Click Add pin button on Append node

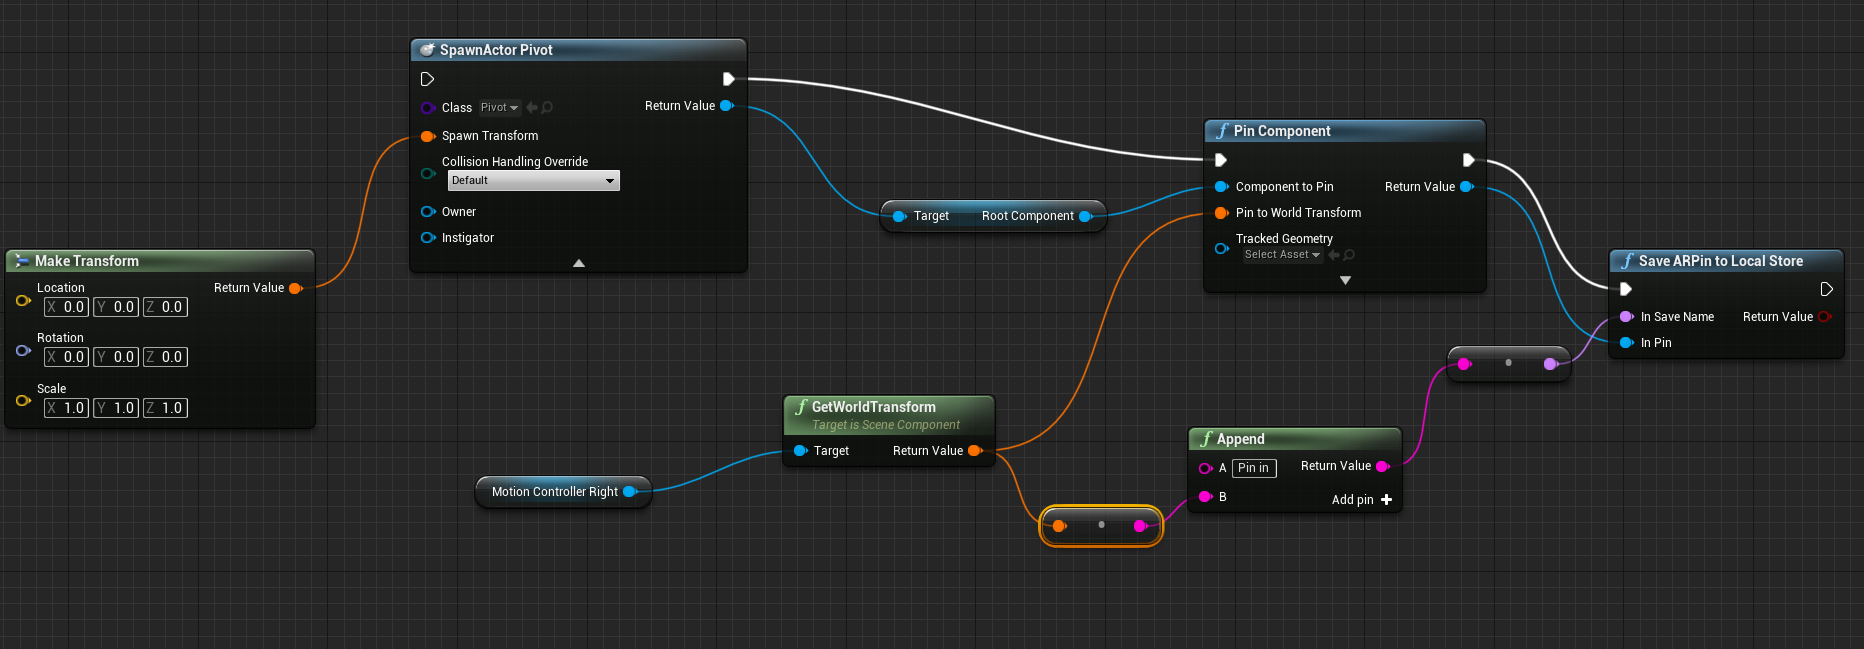pyautogui.click(x=1362, y=500)
